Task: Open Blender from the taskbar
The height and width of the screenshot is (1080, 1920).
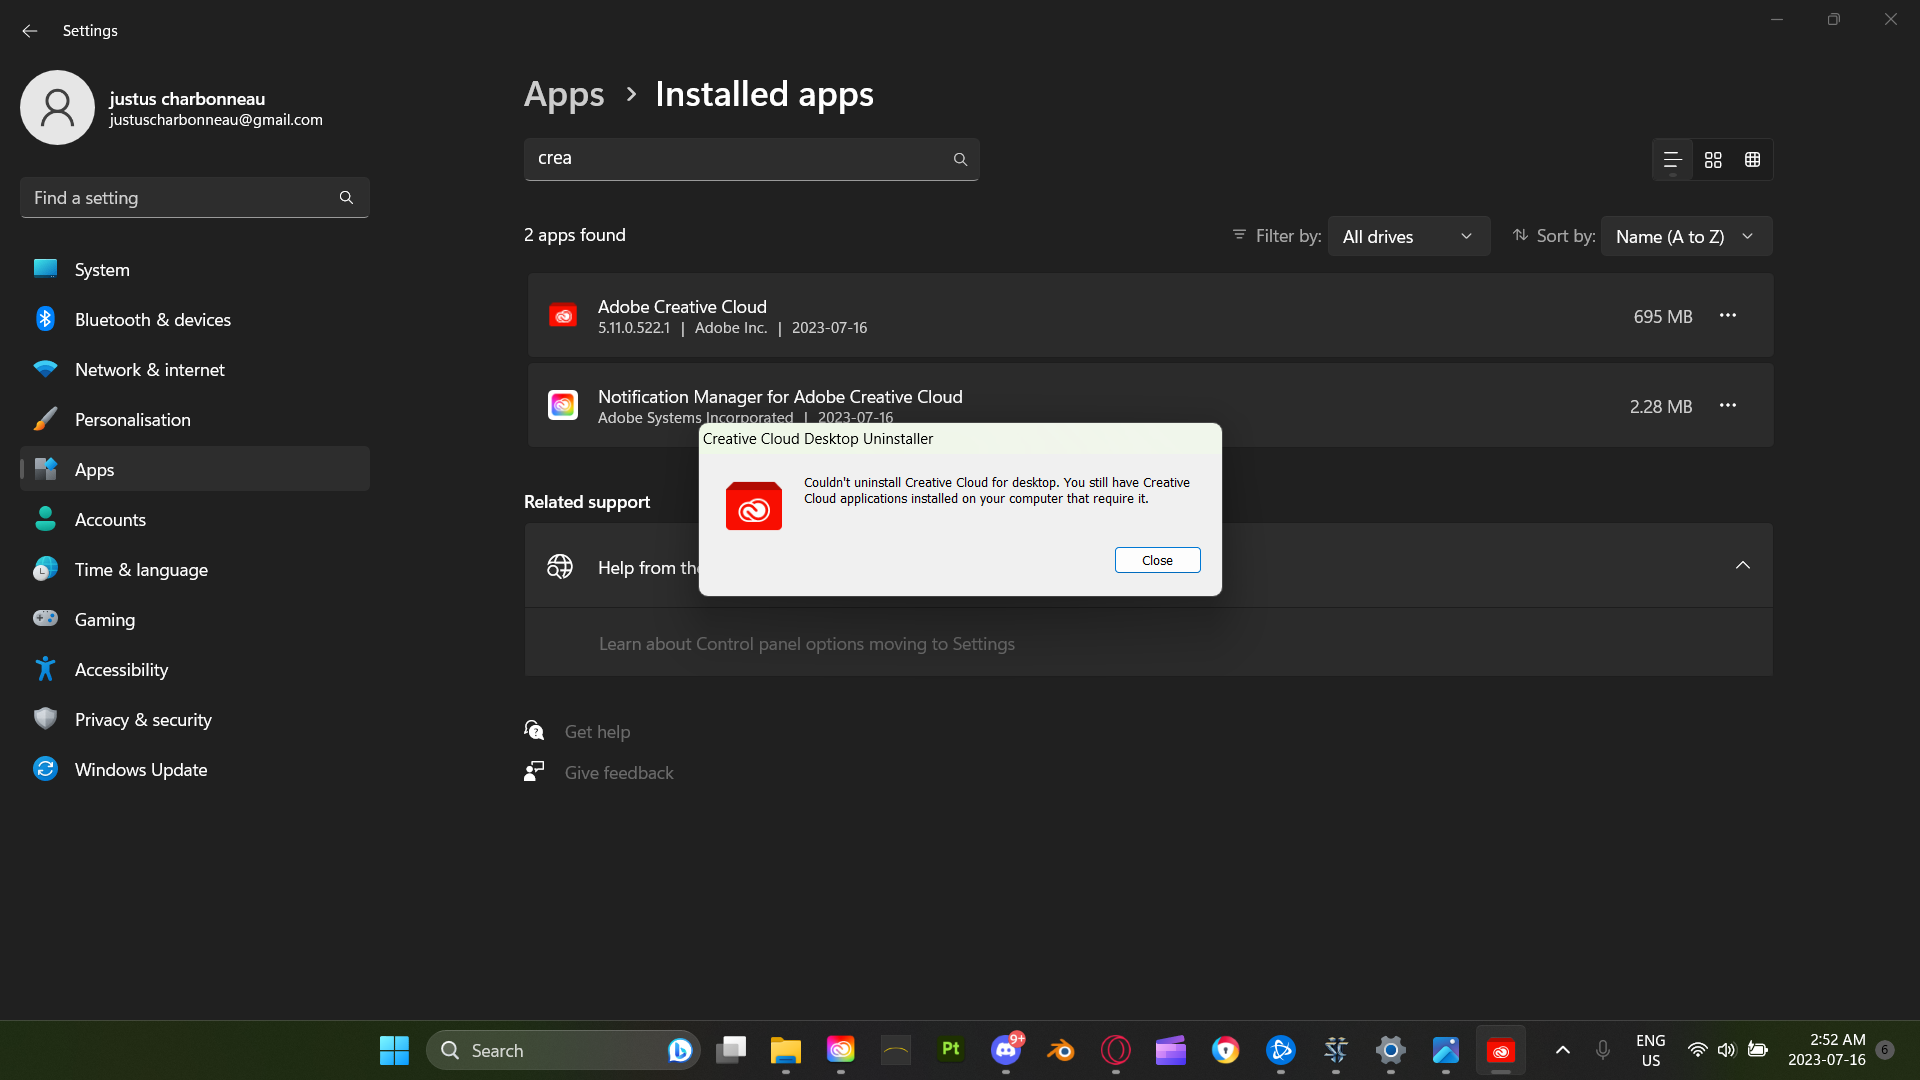Action: pyautogui.click(x=1061, y=1050)
